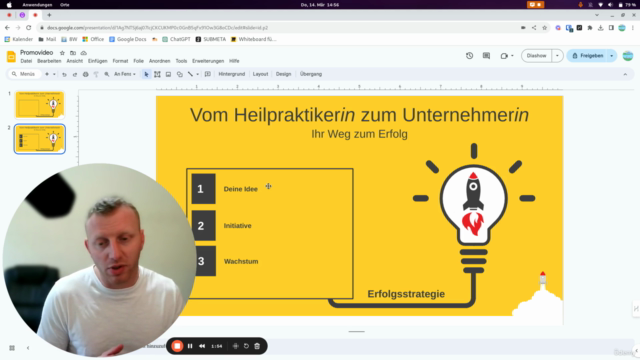Image resolution: width=640 pixels, height=360 pixels.
Task: Open the comments history icon
Action: tap(486, 56)
